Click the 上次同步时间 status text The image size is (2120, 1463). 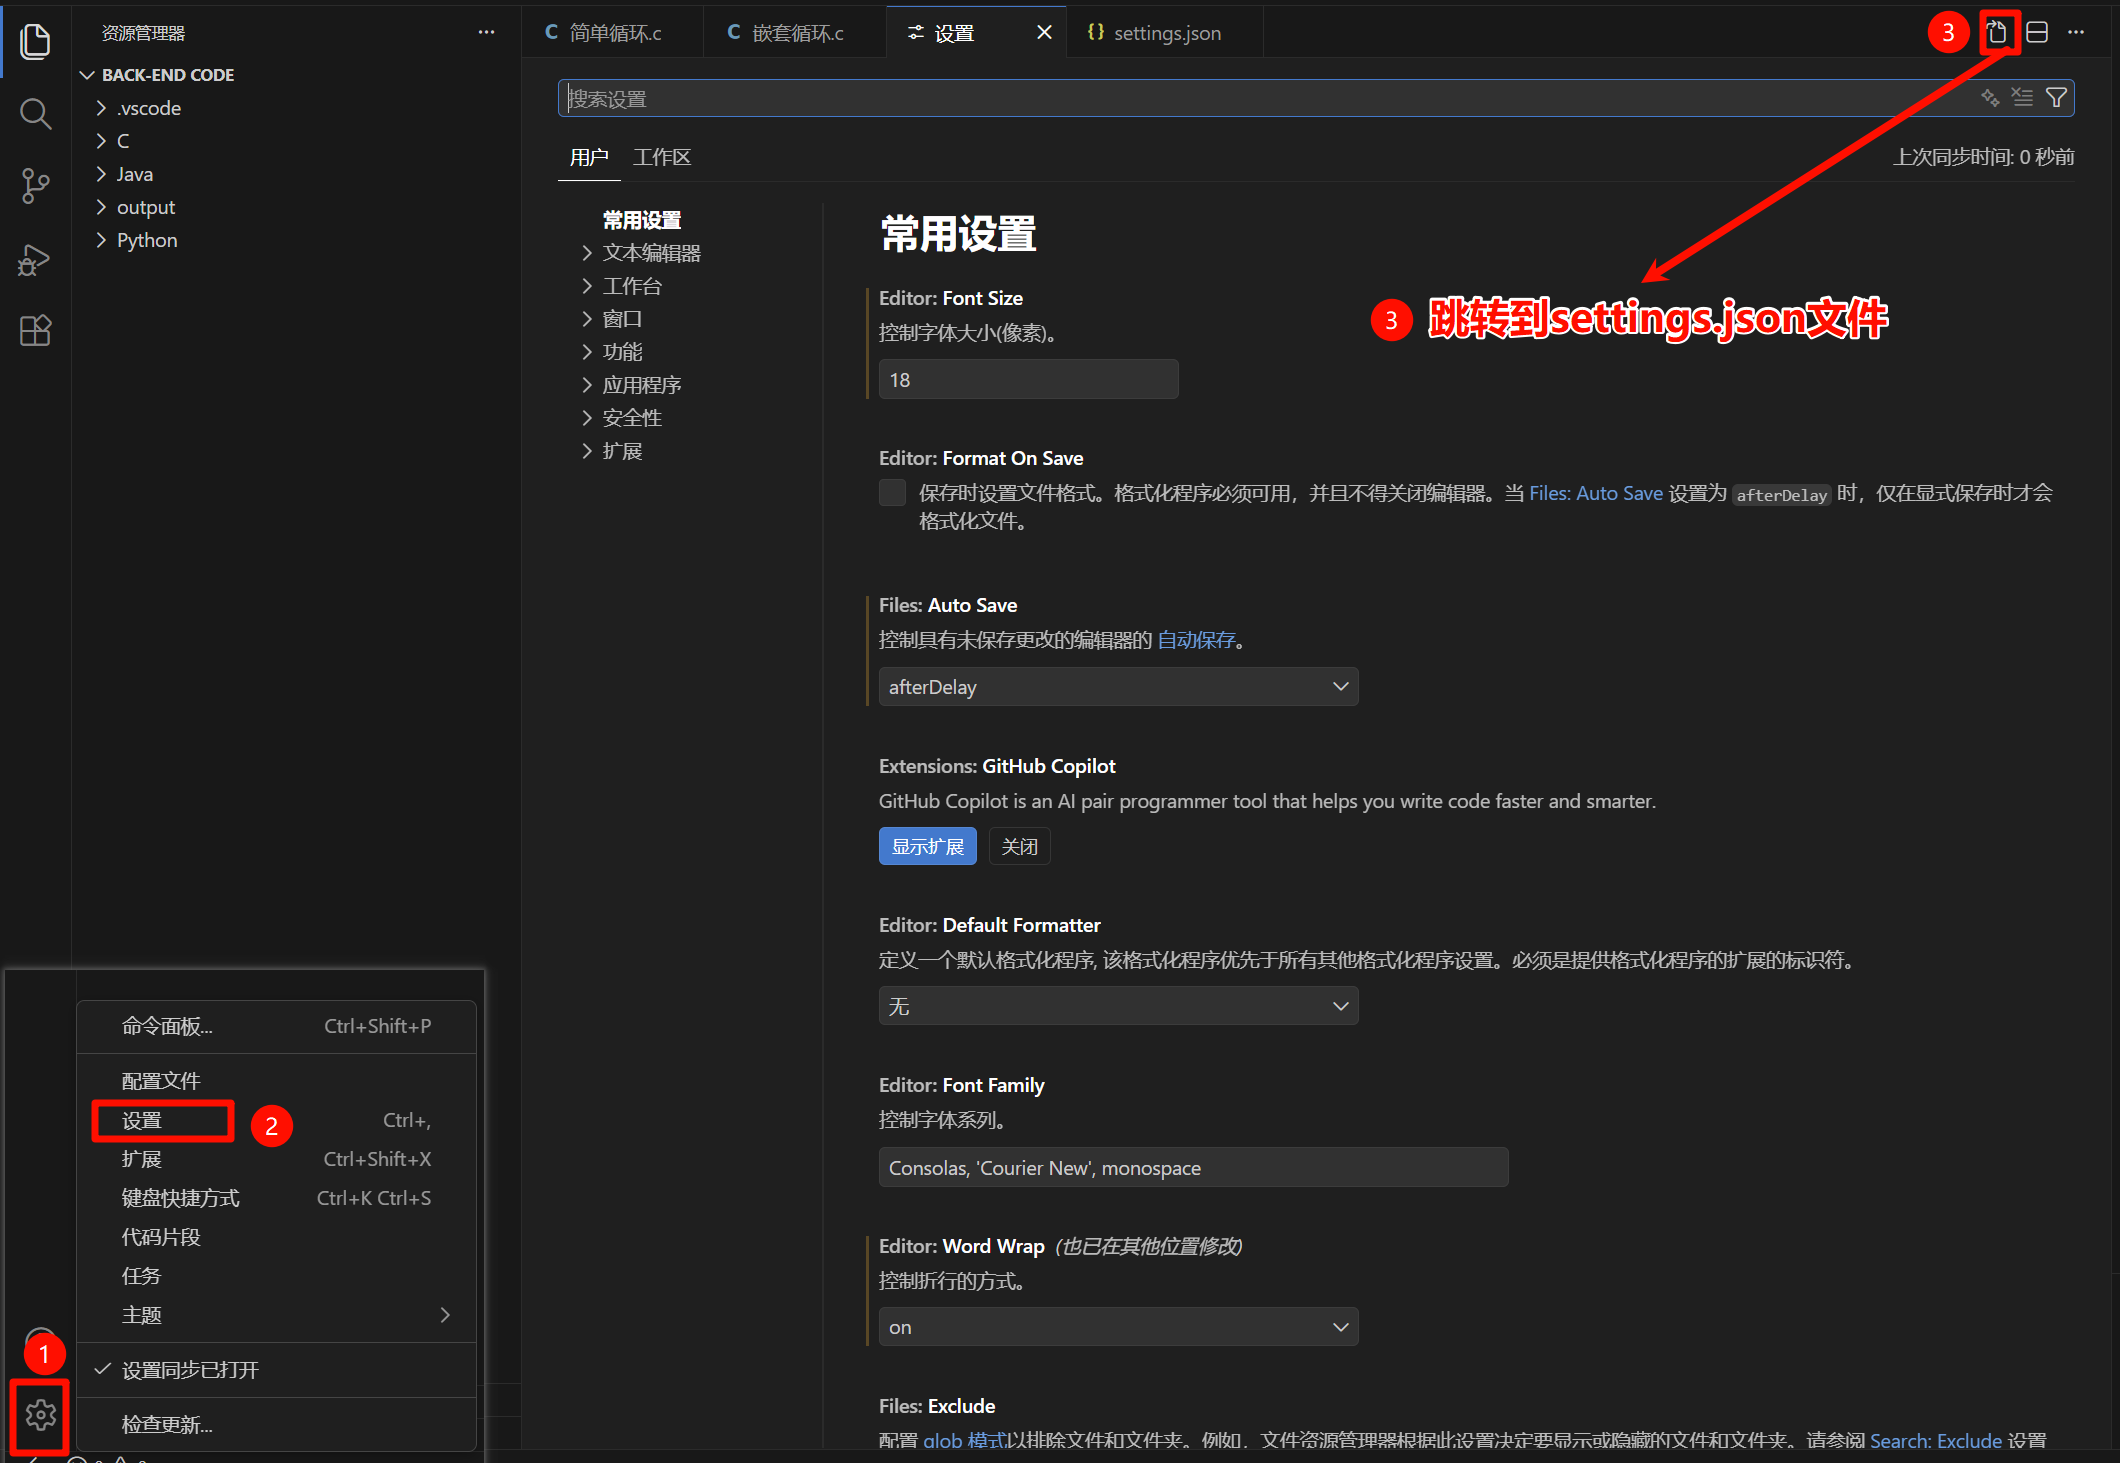1983,157
